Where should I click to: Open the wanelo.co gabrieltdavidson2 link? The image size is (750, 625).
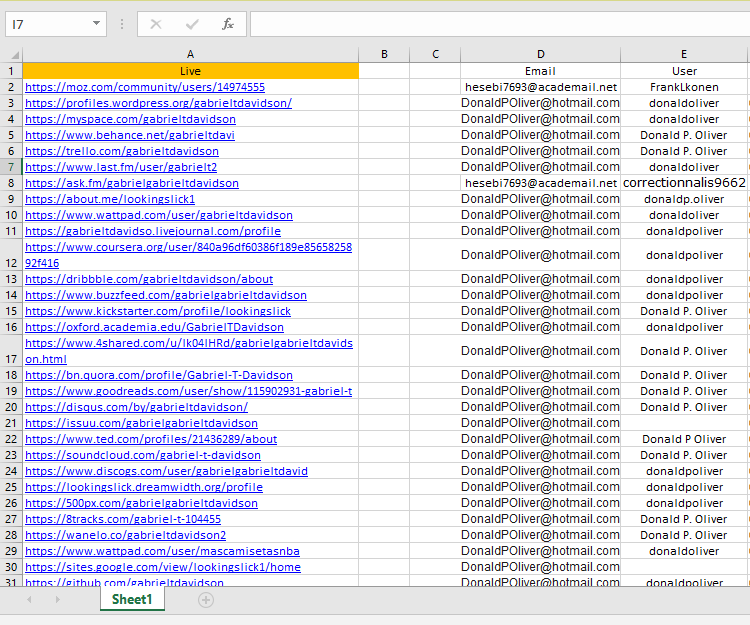125,535
